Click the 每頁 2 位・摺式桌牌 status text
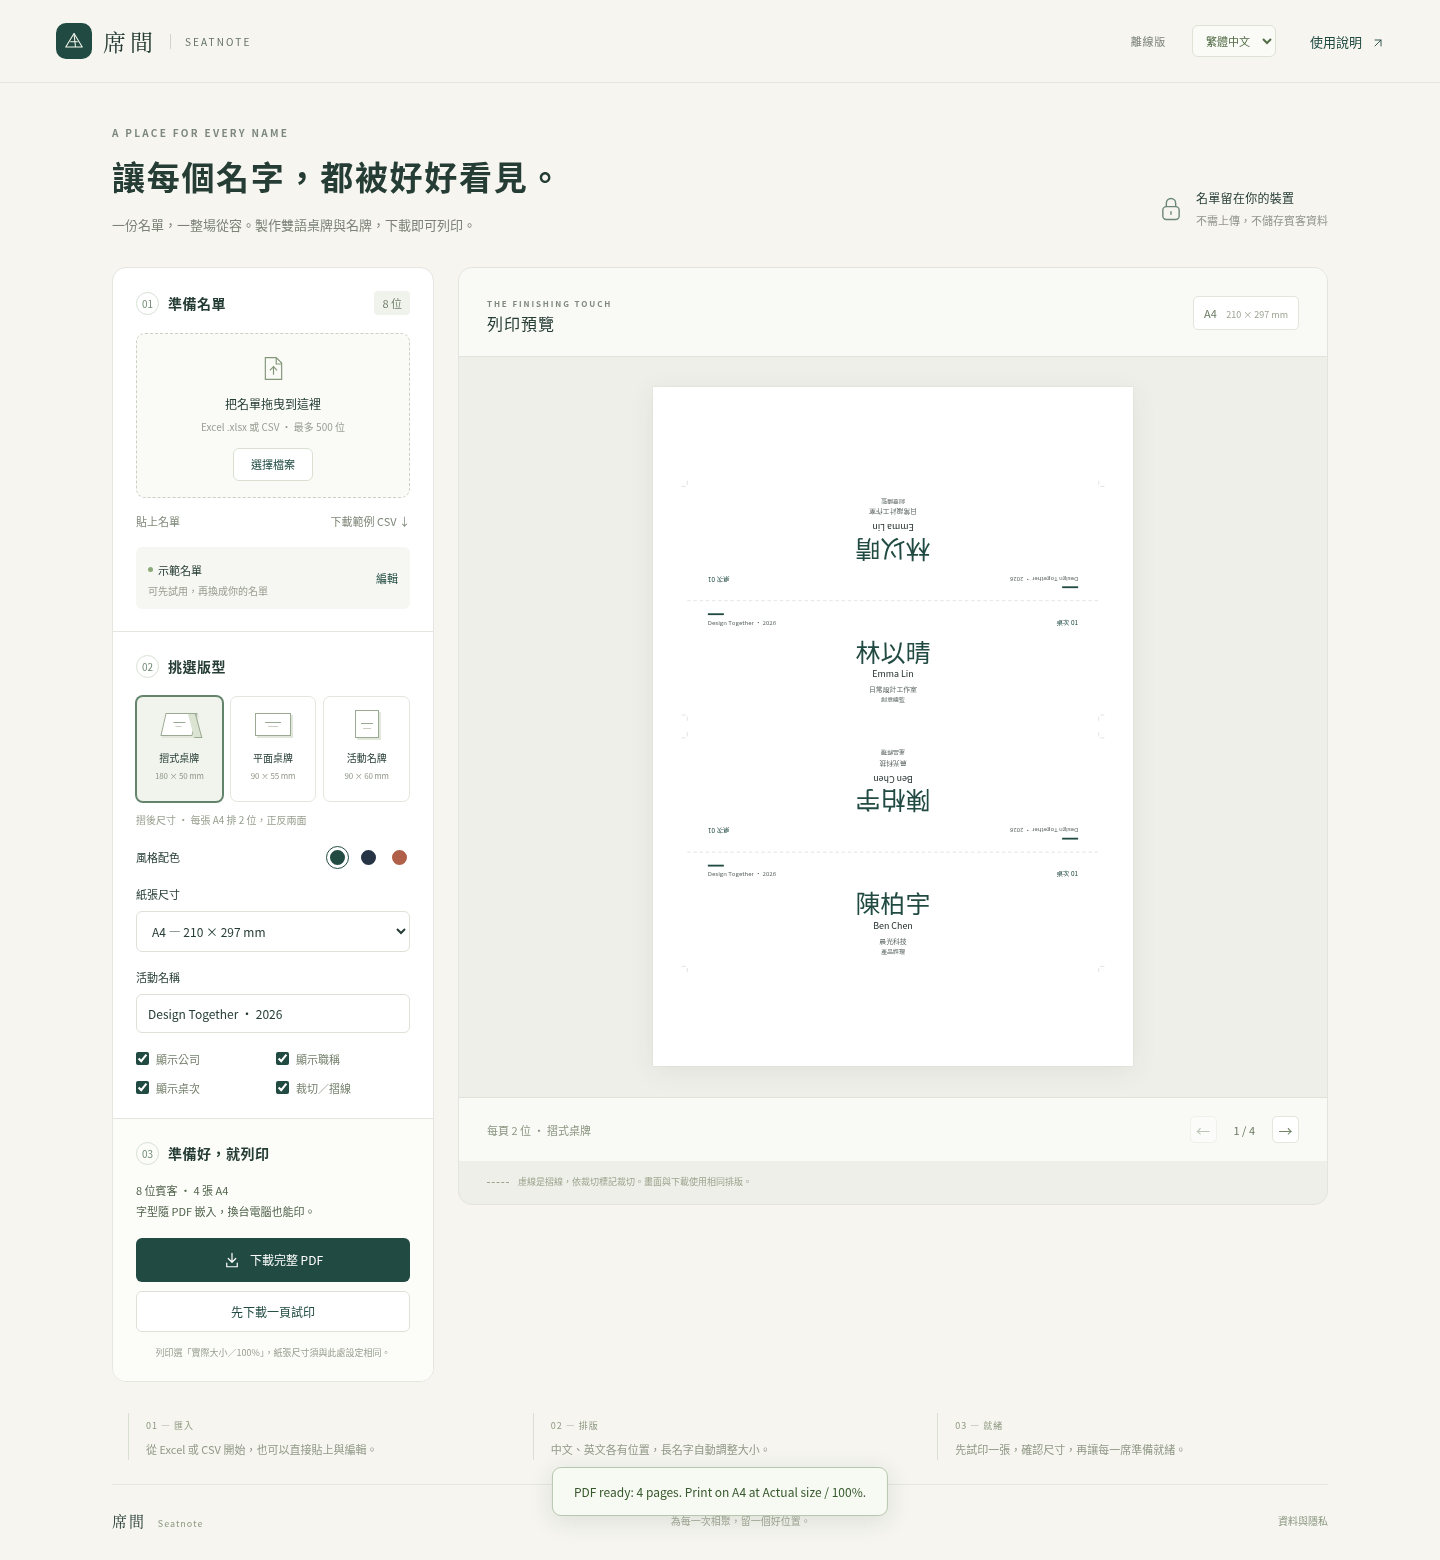 coord(539,1131)
